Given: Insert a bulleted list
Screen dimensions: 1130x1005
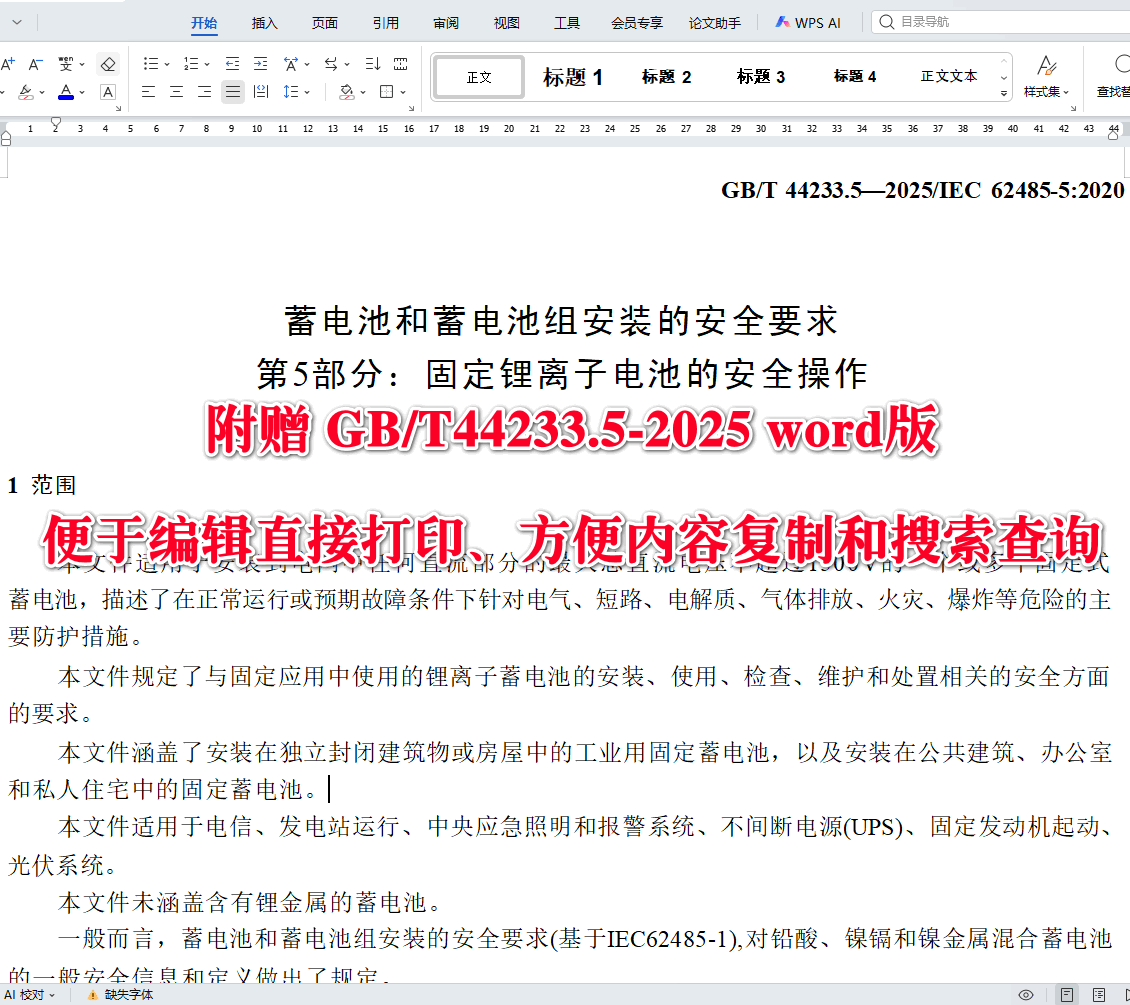Looking at the screenshot, I should (150, 64).
